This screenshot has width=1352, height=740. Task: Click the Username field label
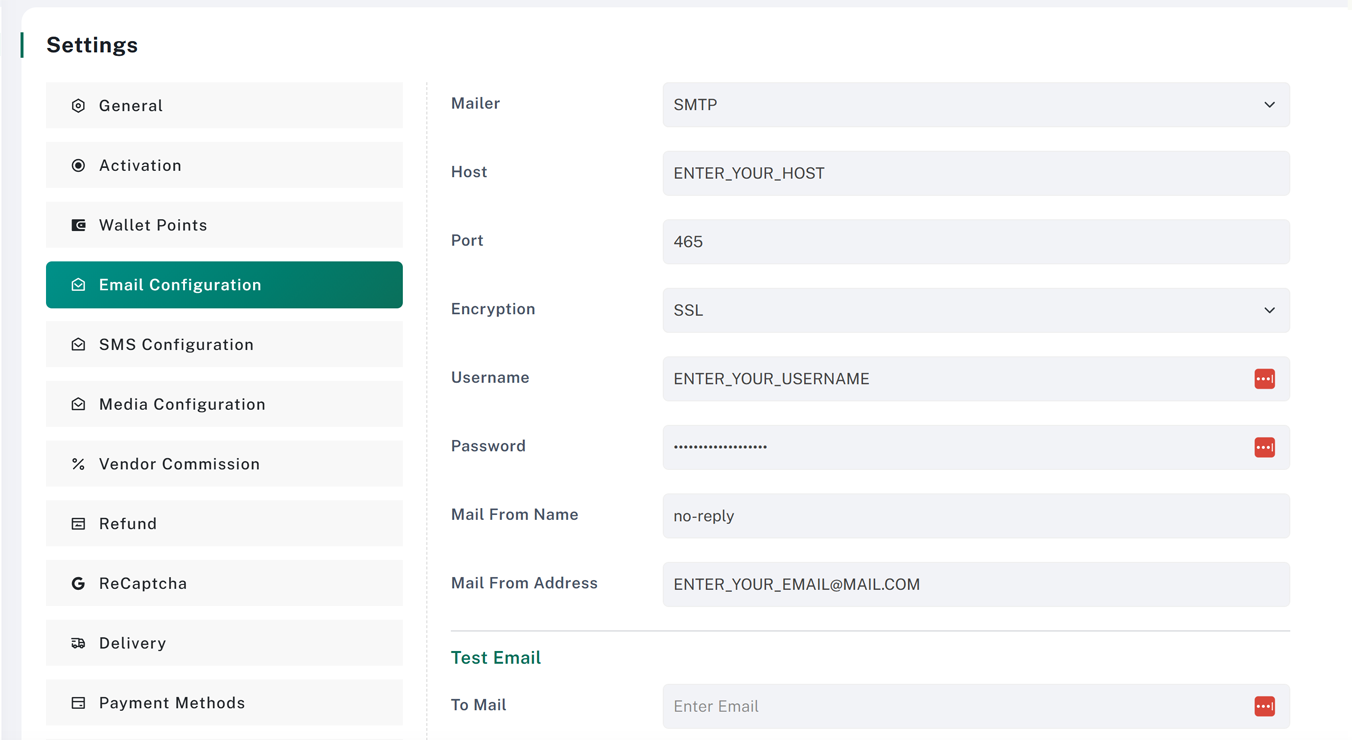point(490,378)
